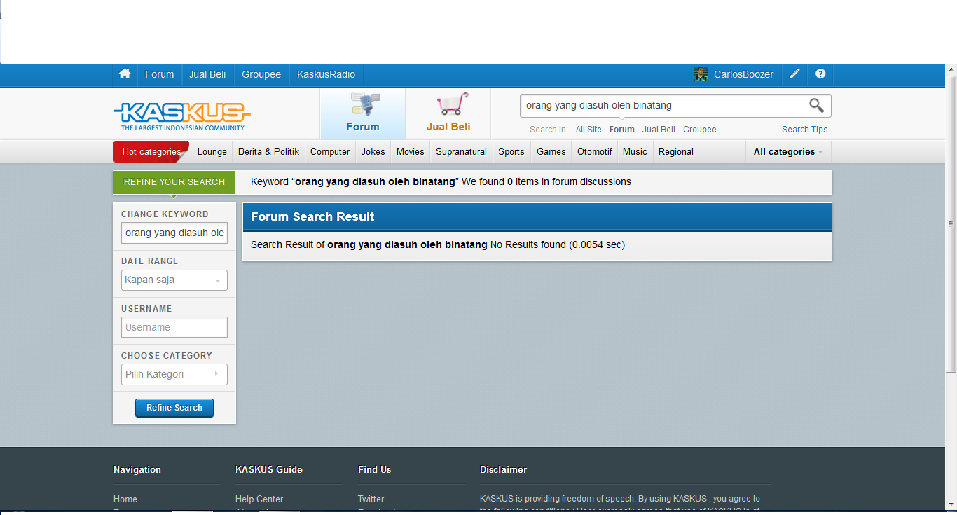Click CarlosBoozer avatar image

point(701,74)
